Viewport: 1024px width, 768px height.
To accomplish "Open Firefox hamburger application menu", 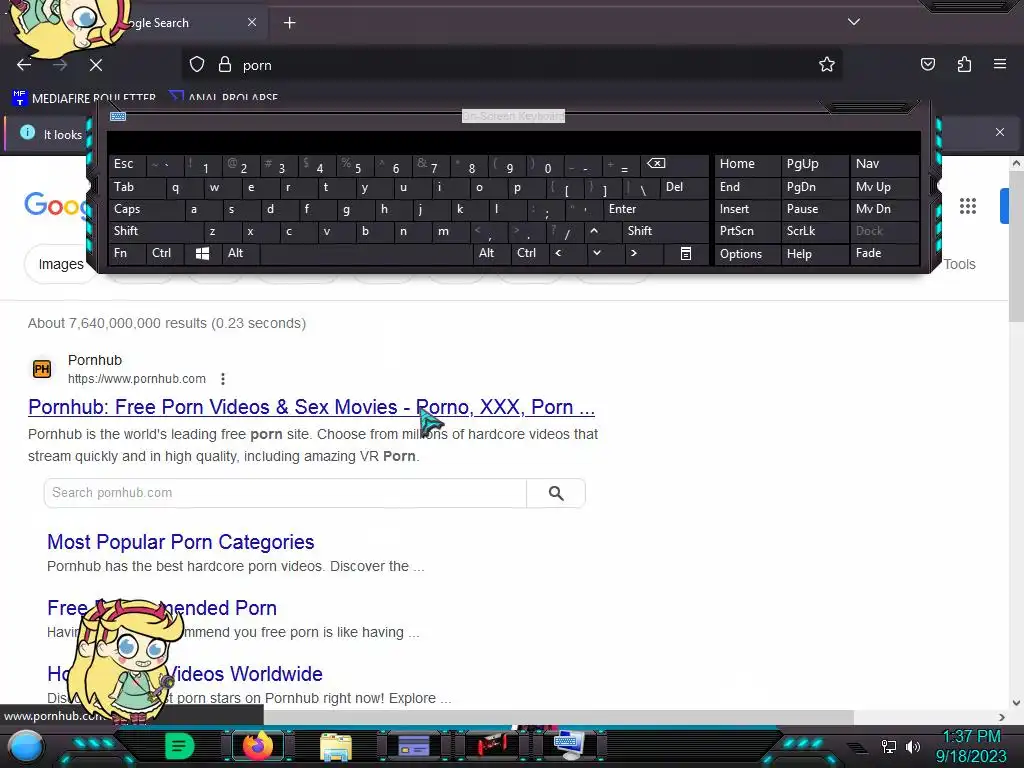I will point(1000,64).
